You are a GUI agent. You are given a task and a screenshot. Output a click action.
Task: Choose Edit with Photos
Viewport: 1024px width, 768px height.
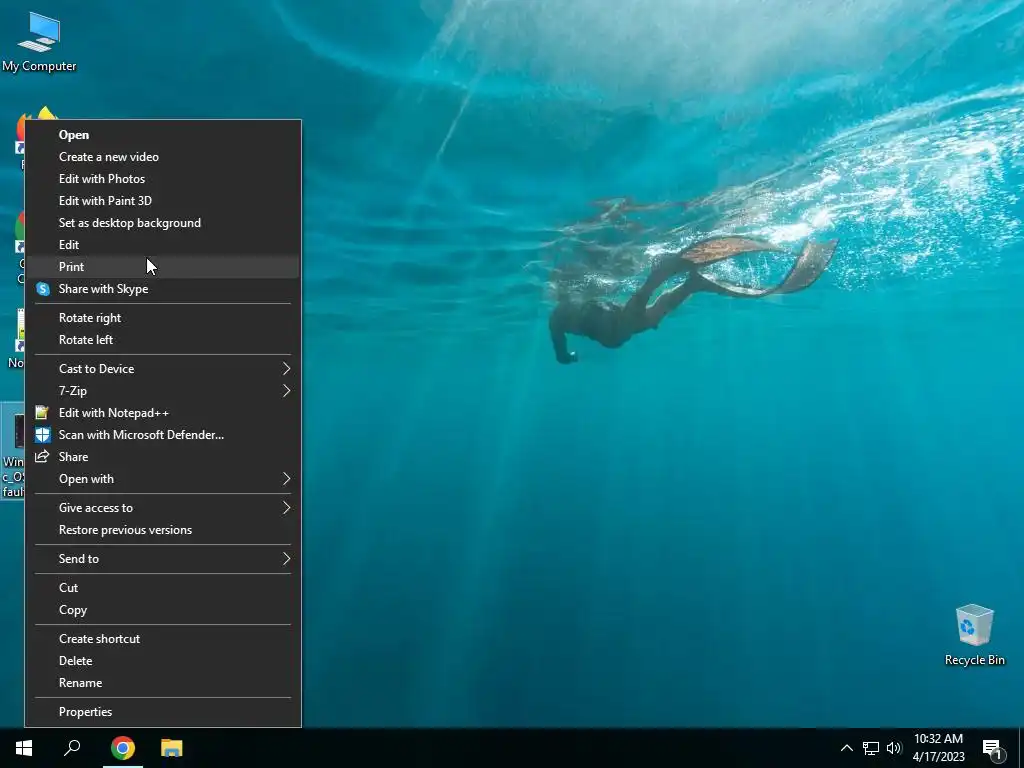(x=163, y=179)
